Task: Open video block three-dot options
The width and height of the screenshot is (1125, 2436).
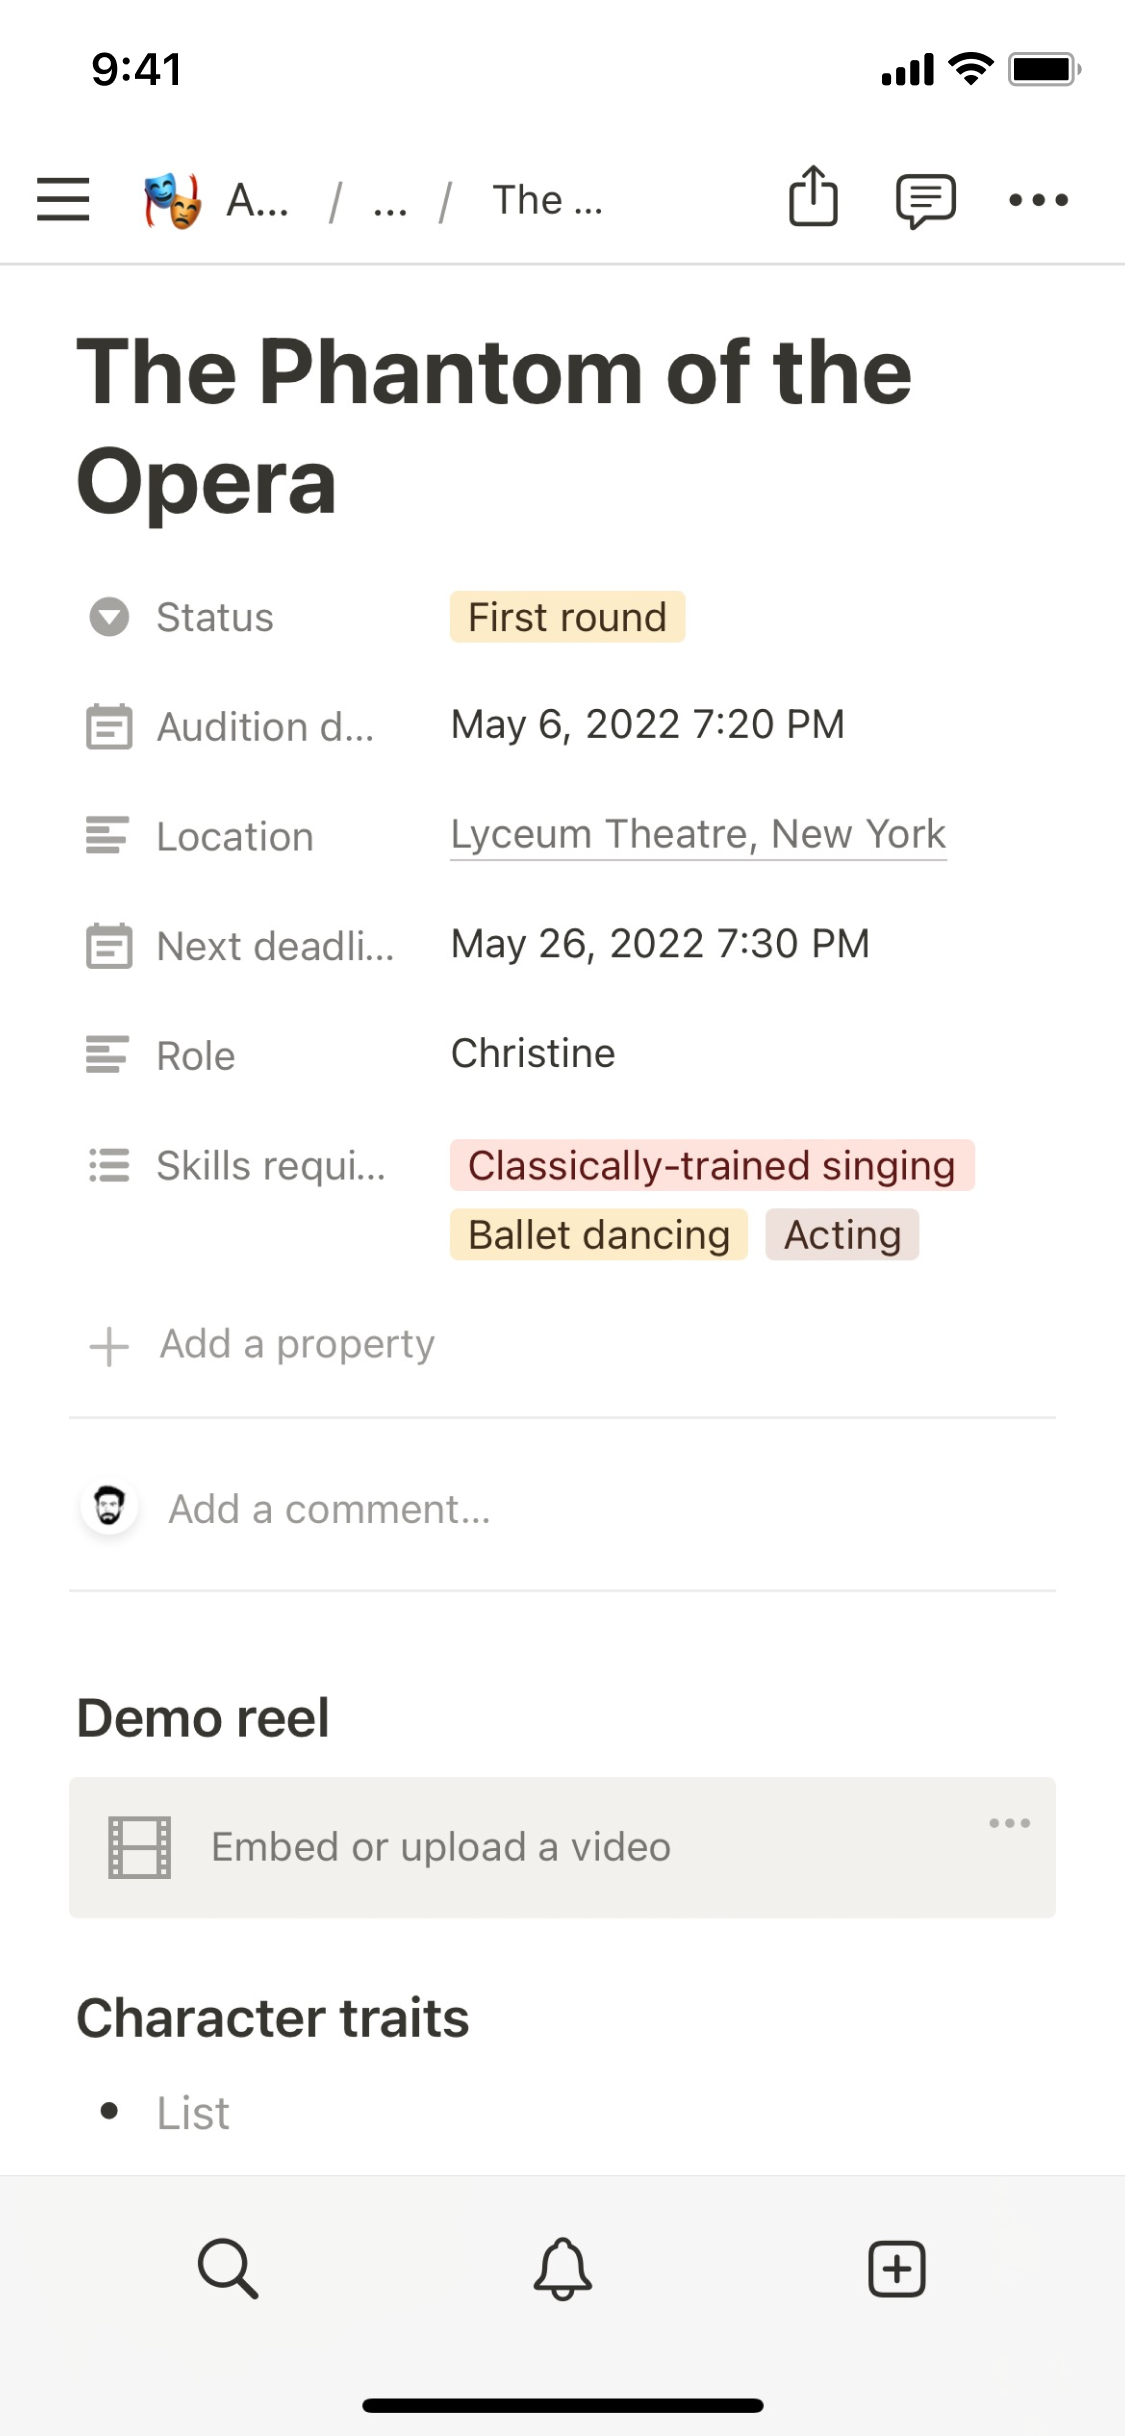Action: [x=1009, y=1823]
